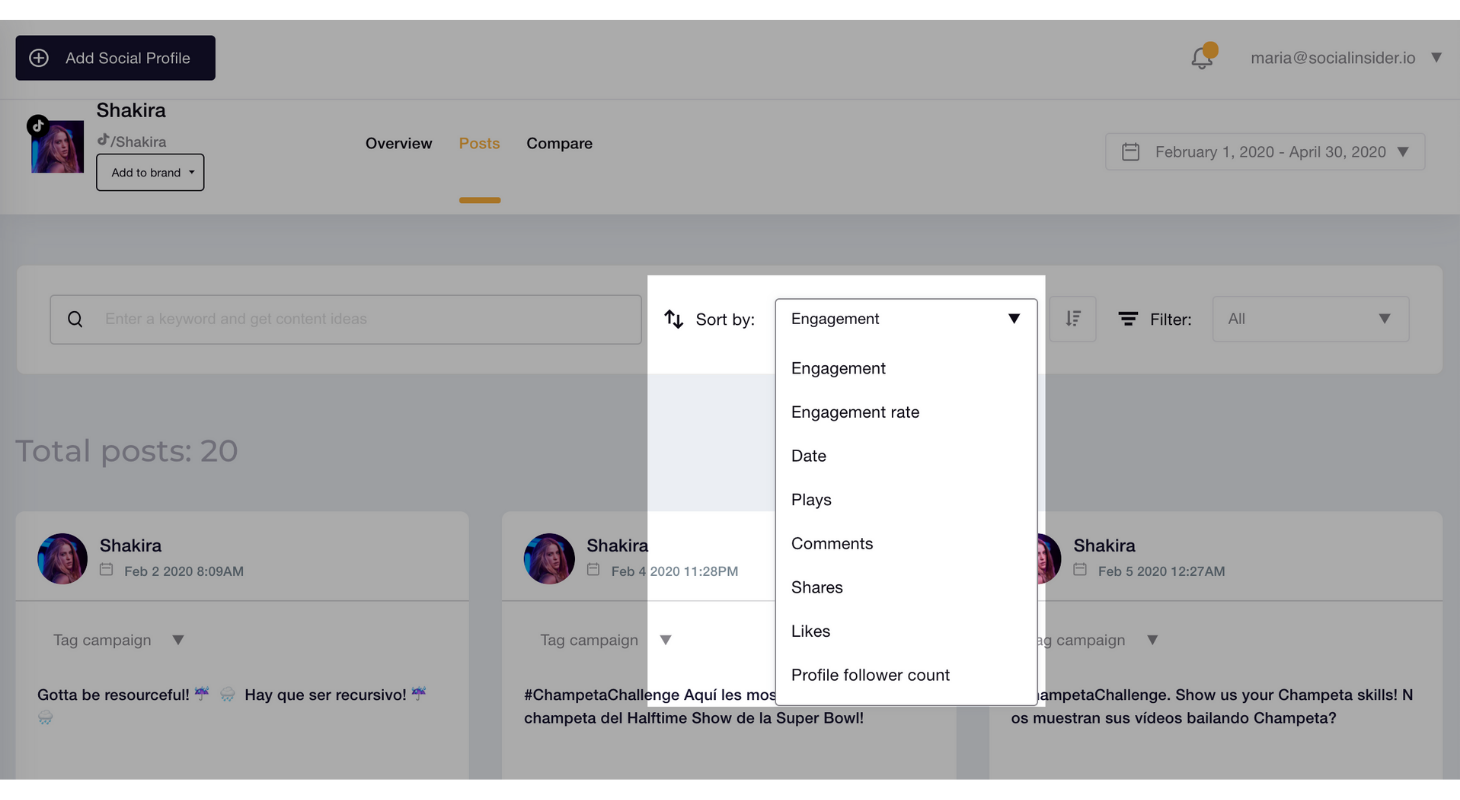1460x800 pixels.
Task: Click the Sort by arrows icon
Action: tap(674, 319)
